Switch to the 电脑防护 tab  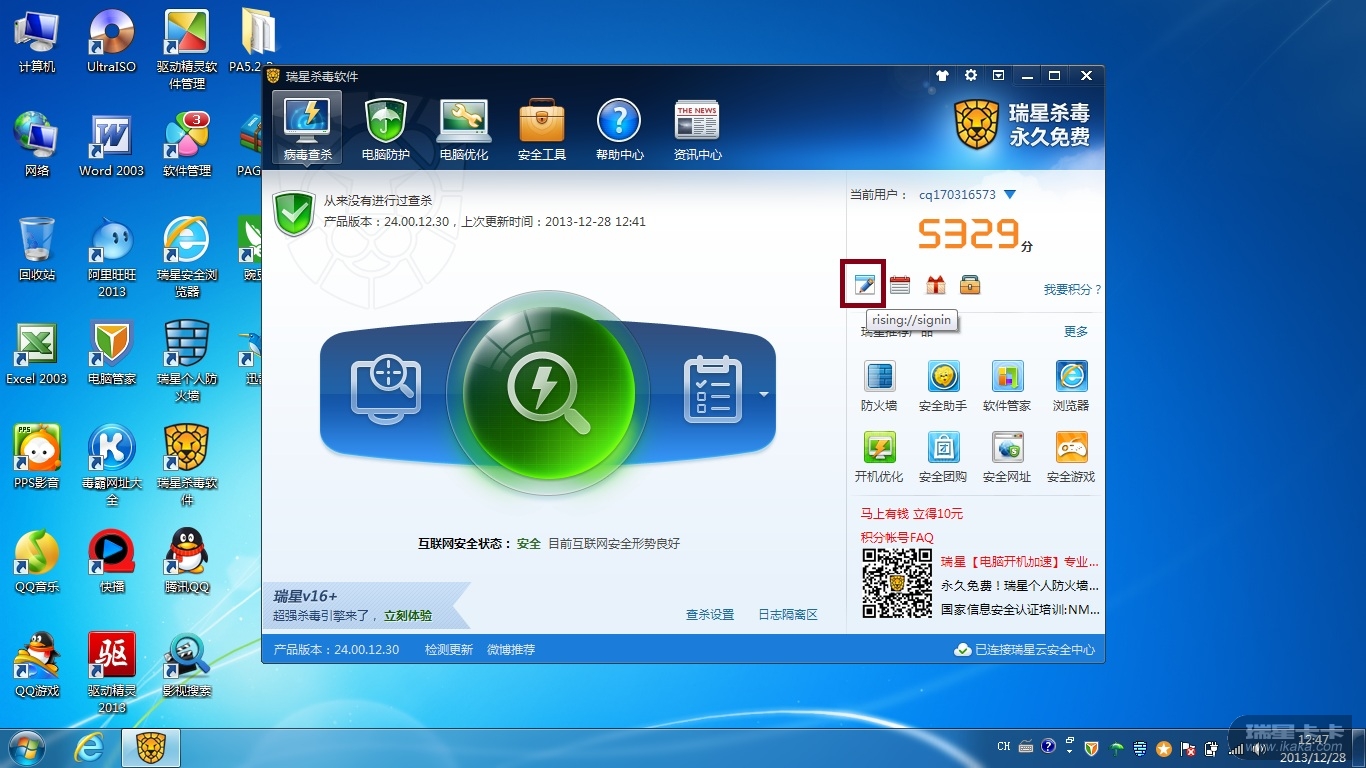click(385, 128)
